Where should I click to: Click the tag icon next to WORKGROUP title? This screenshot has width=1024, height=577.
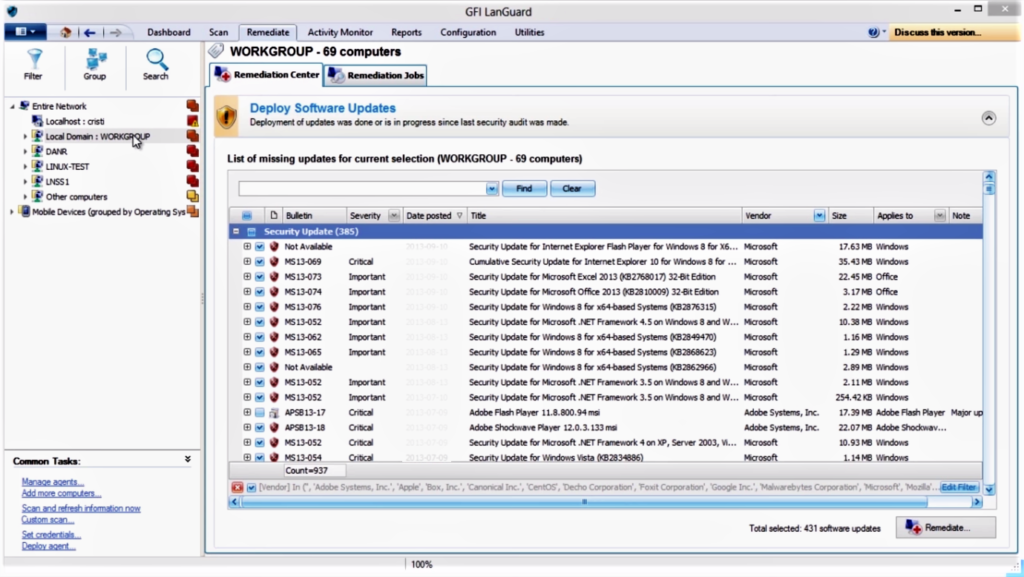click(216, 50)
